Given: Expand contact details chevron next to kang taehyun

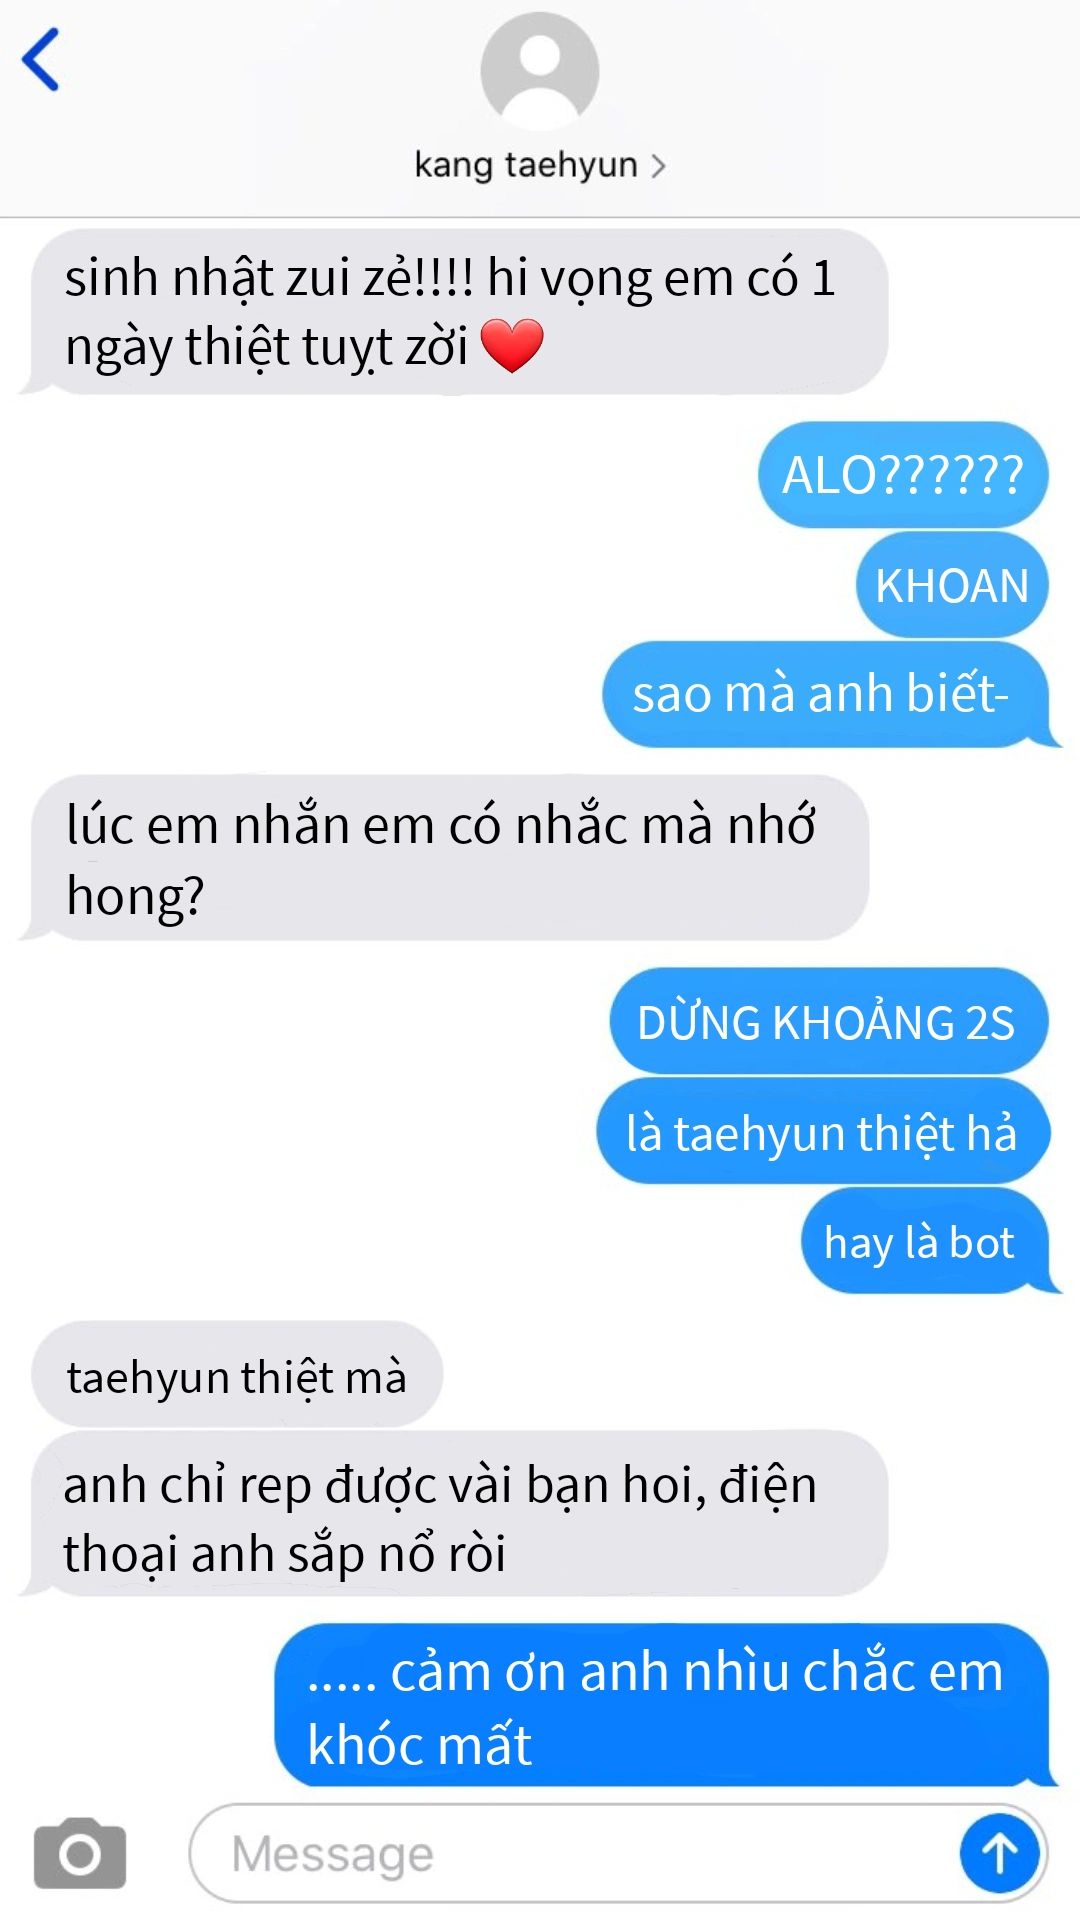Looking at the screenshot, I should pos(658,165).
